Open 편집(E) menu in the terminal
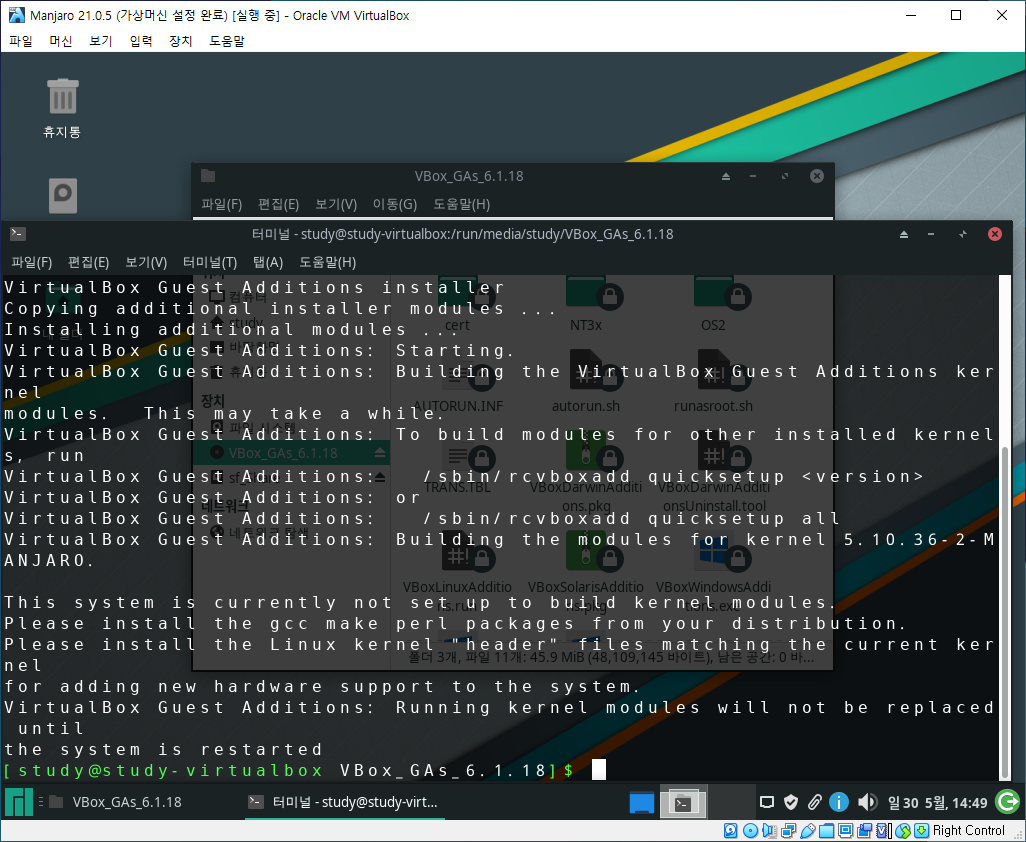The width and height of the screenshot is (1026, 842). [x=88, y=262]
